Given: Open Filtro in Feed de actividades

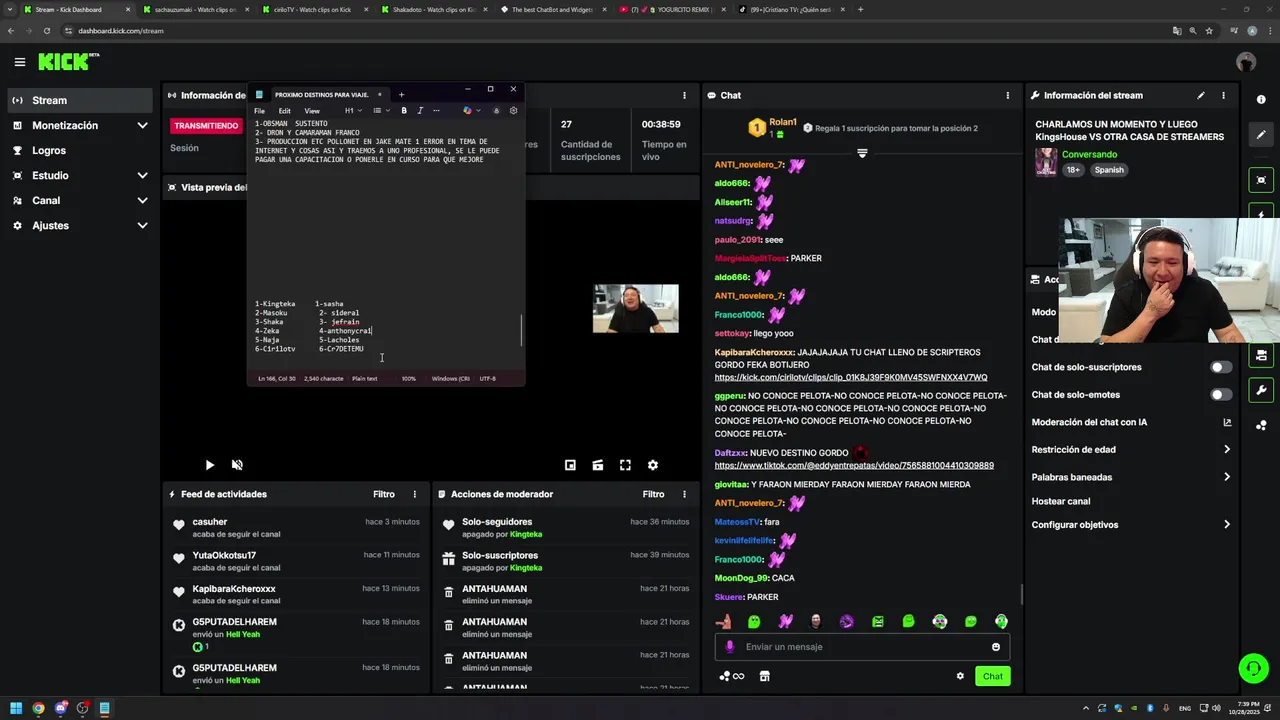Looking at the screenshot, I should coord(384,494).
